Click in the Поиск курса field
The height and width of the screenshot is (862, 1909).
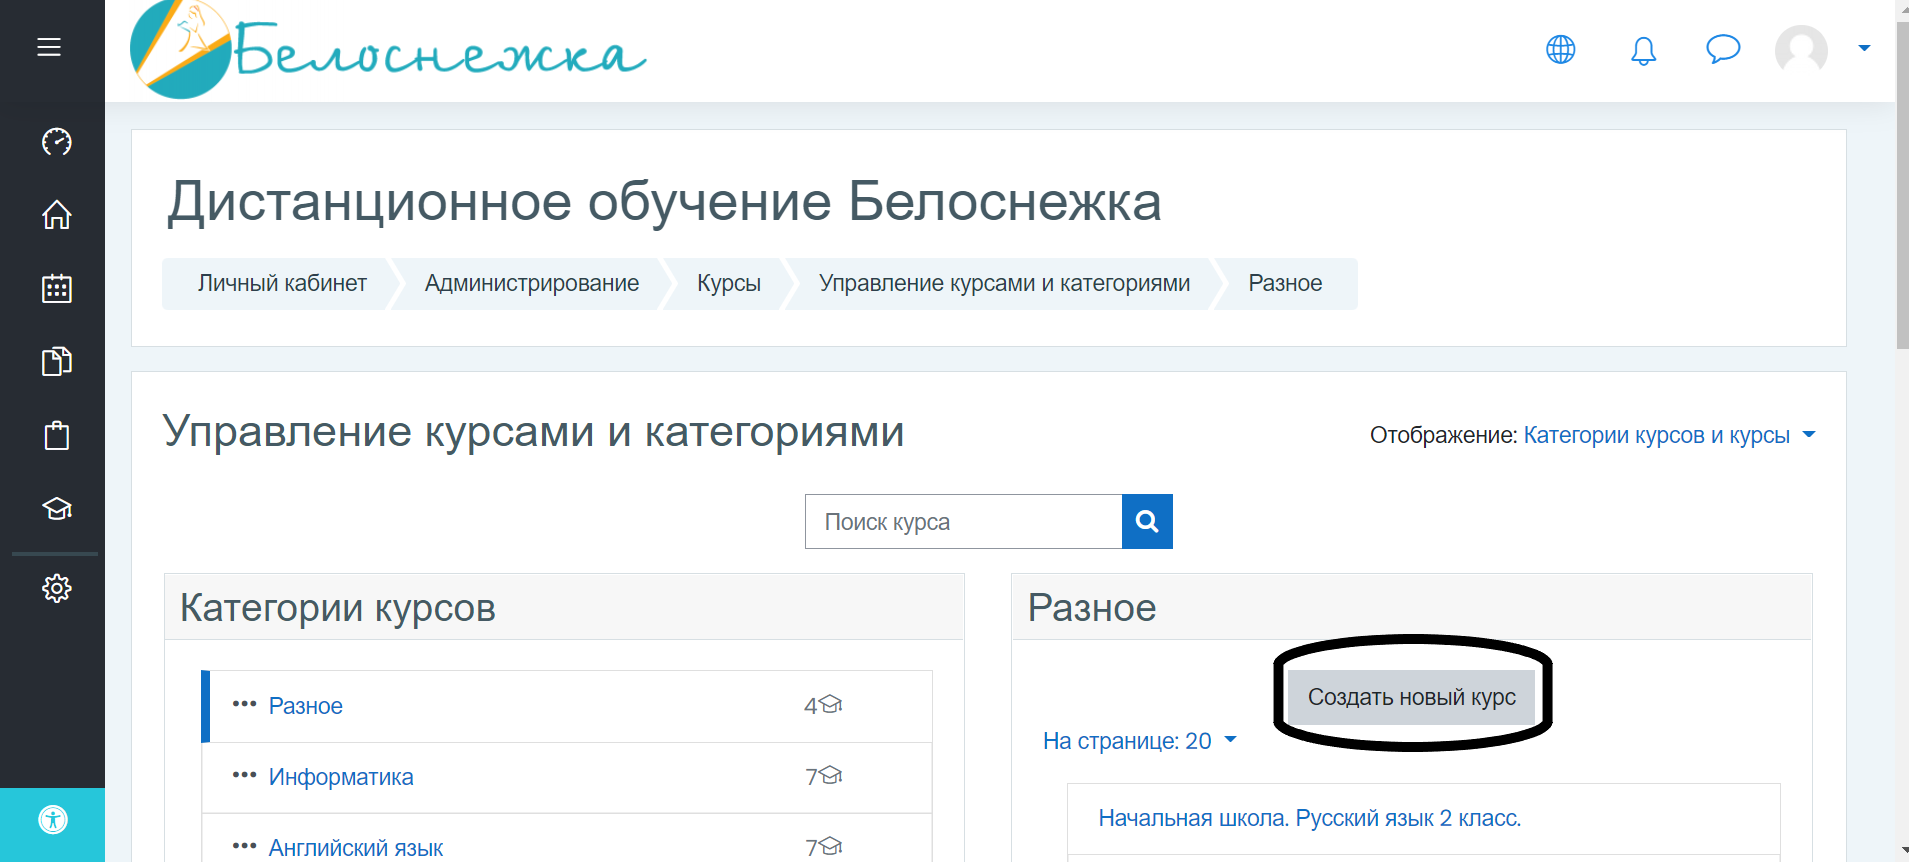coord(963,522)
